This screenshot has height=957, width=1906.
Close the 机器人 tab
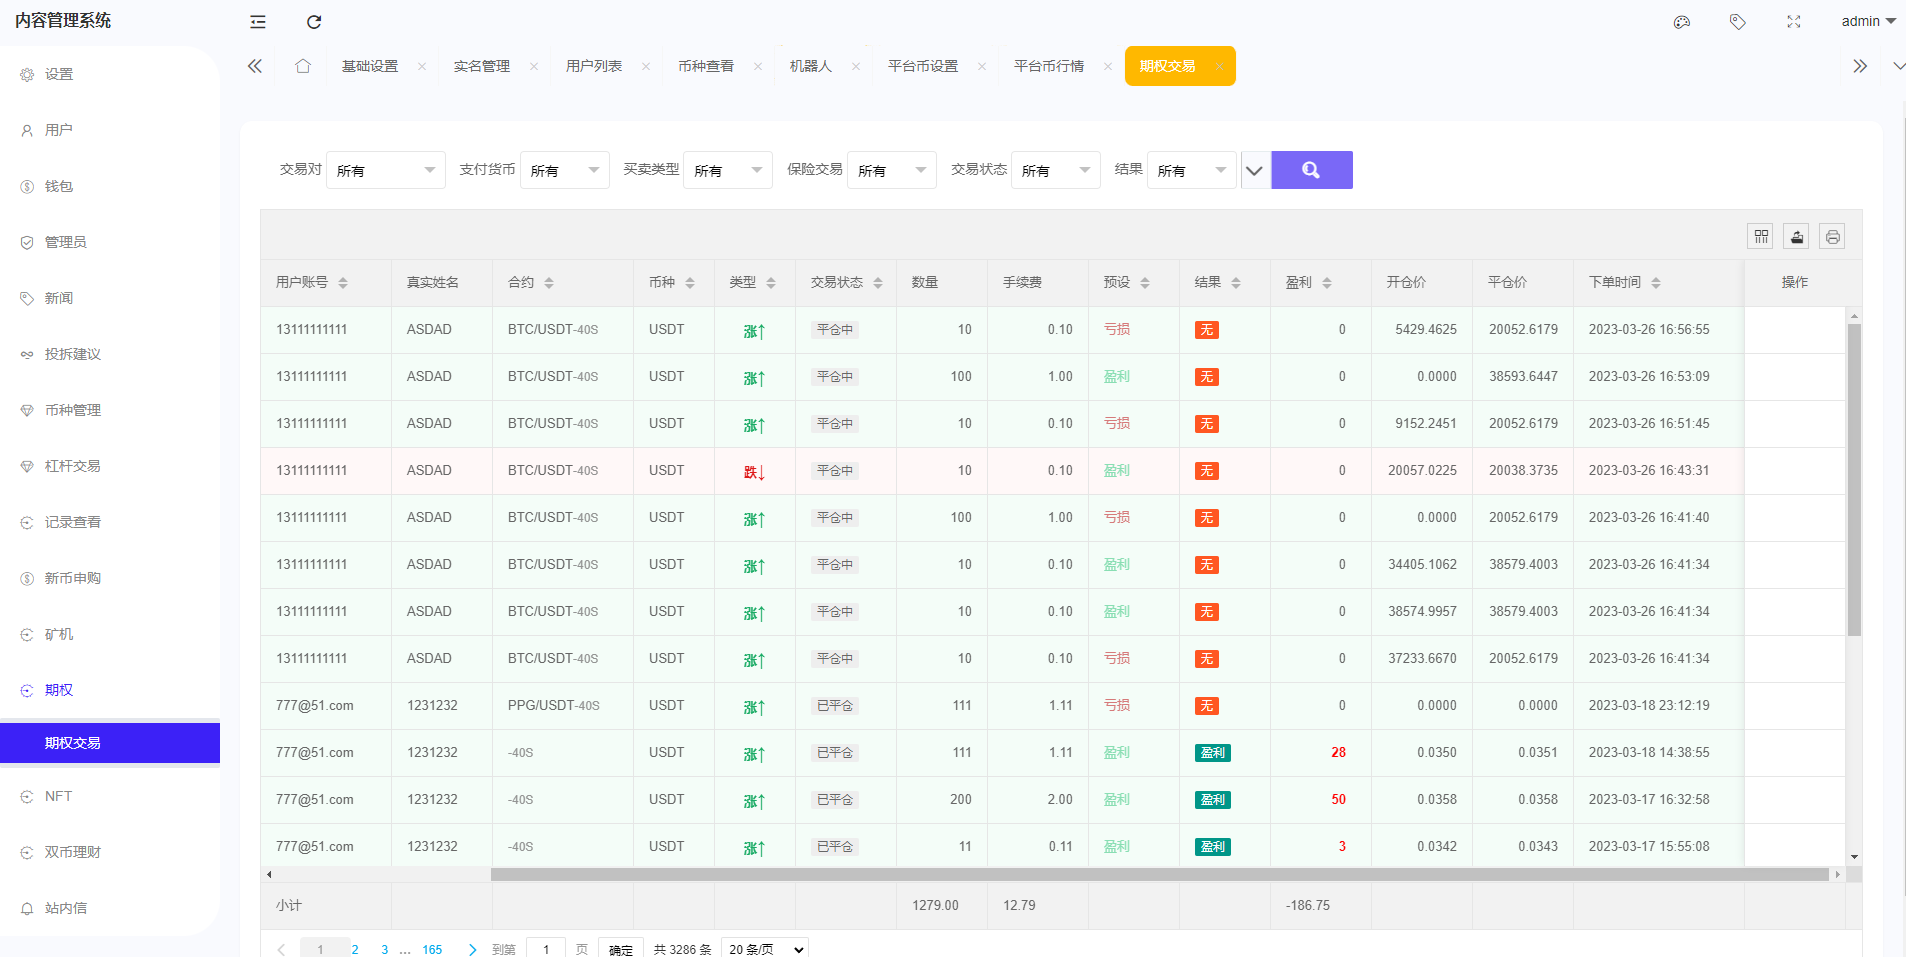pyautogui.click(x=855, y=66)
